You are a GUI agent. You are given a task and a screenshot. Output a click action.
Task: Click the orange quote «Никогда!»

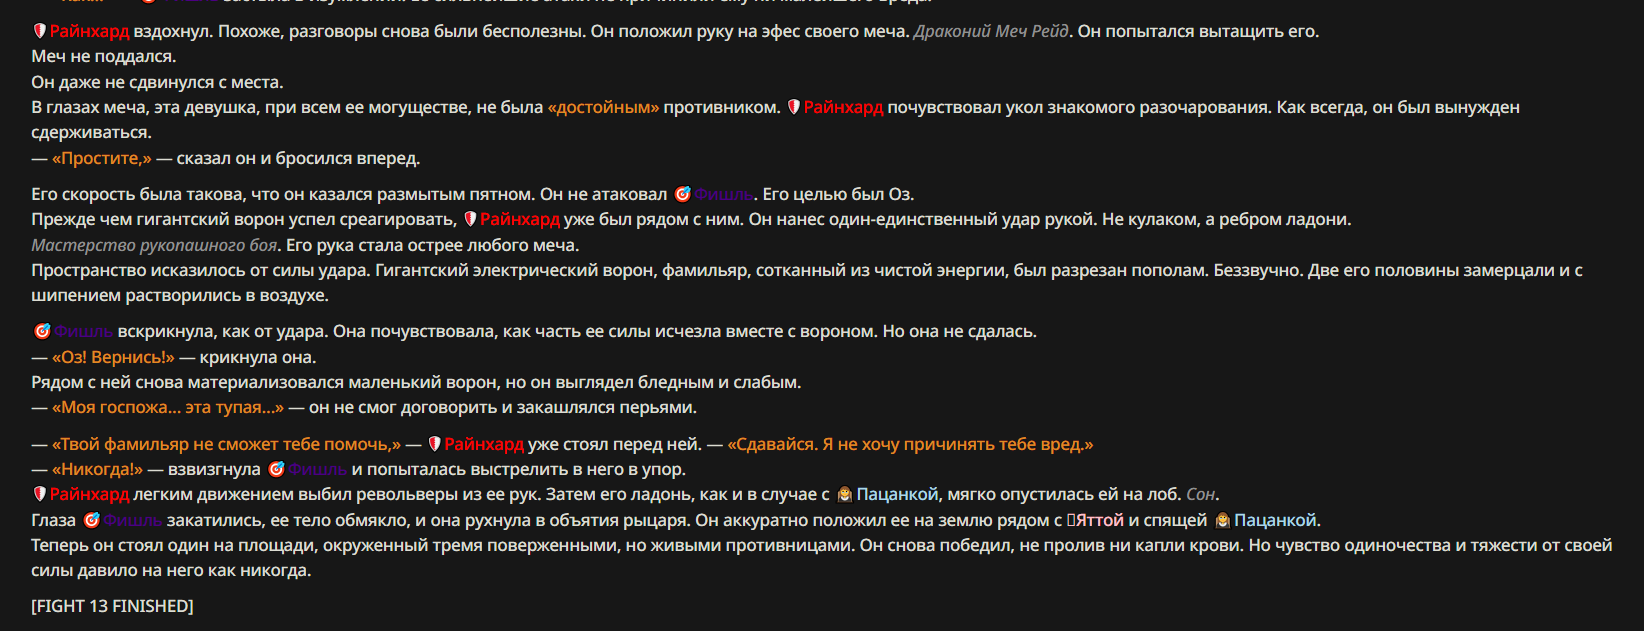[x=98, y=469]
